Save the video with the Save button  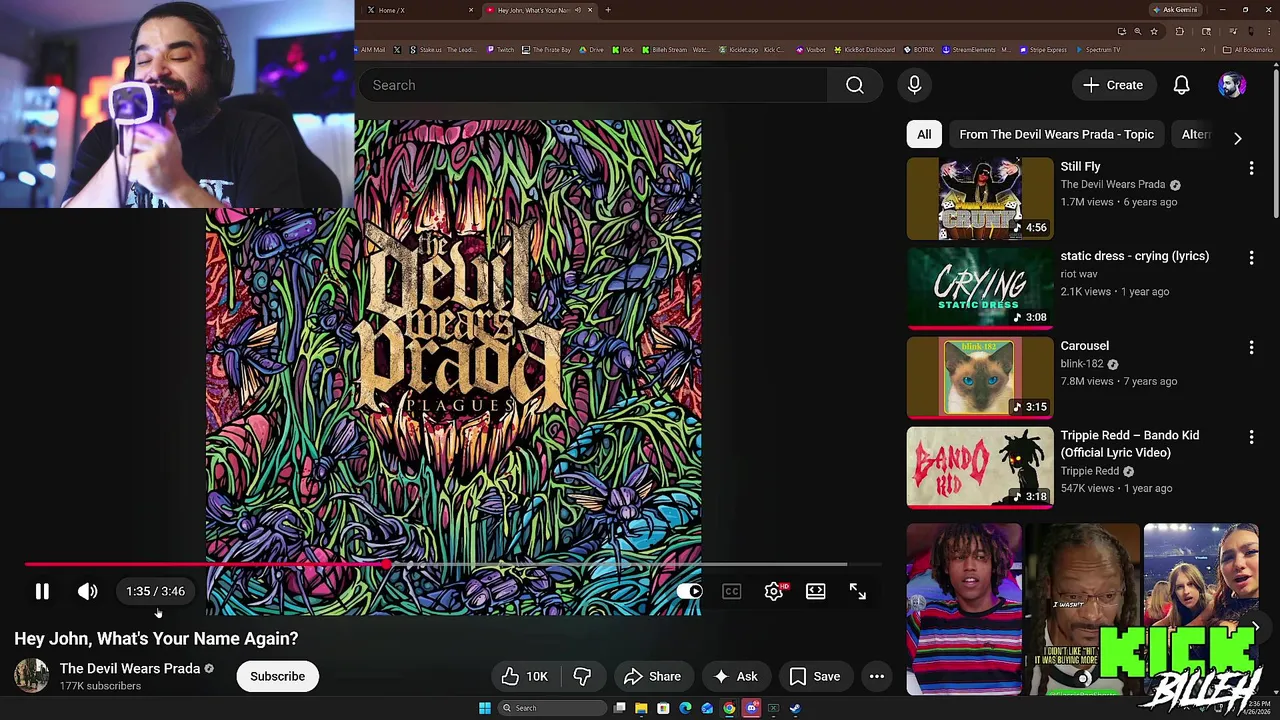[815, 676]
